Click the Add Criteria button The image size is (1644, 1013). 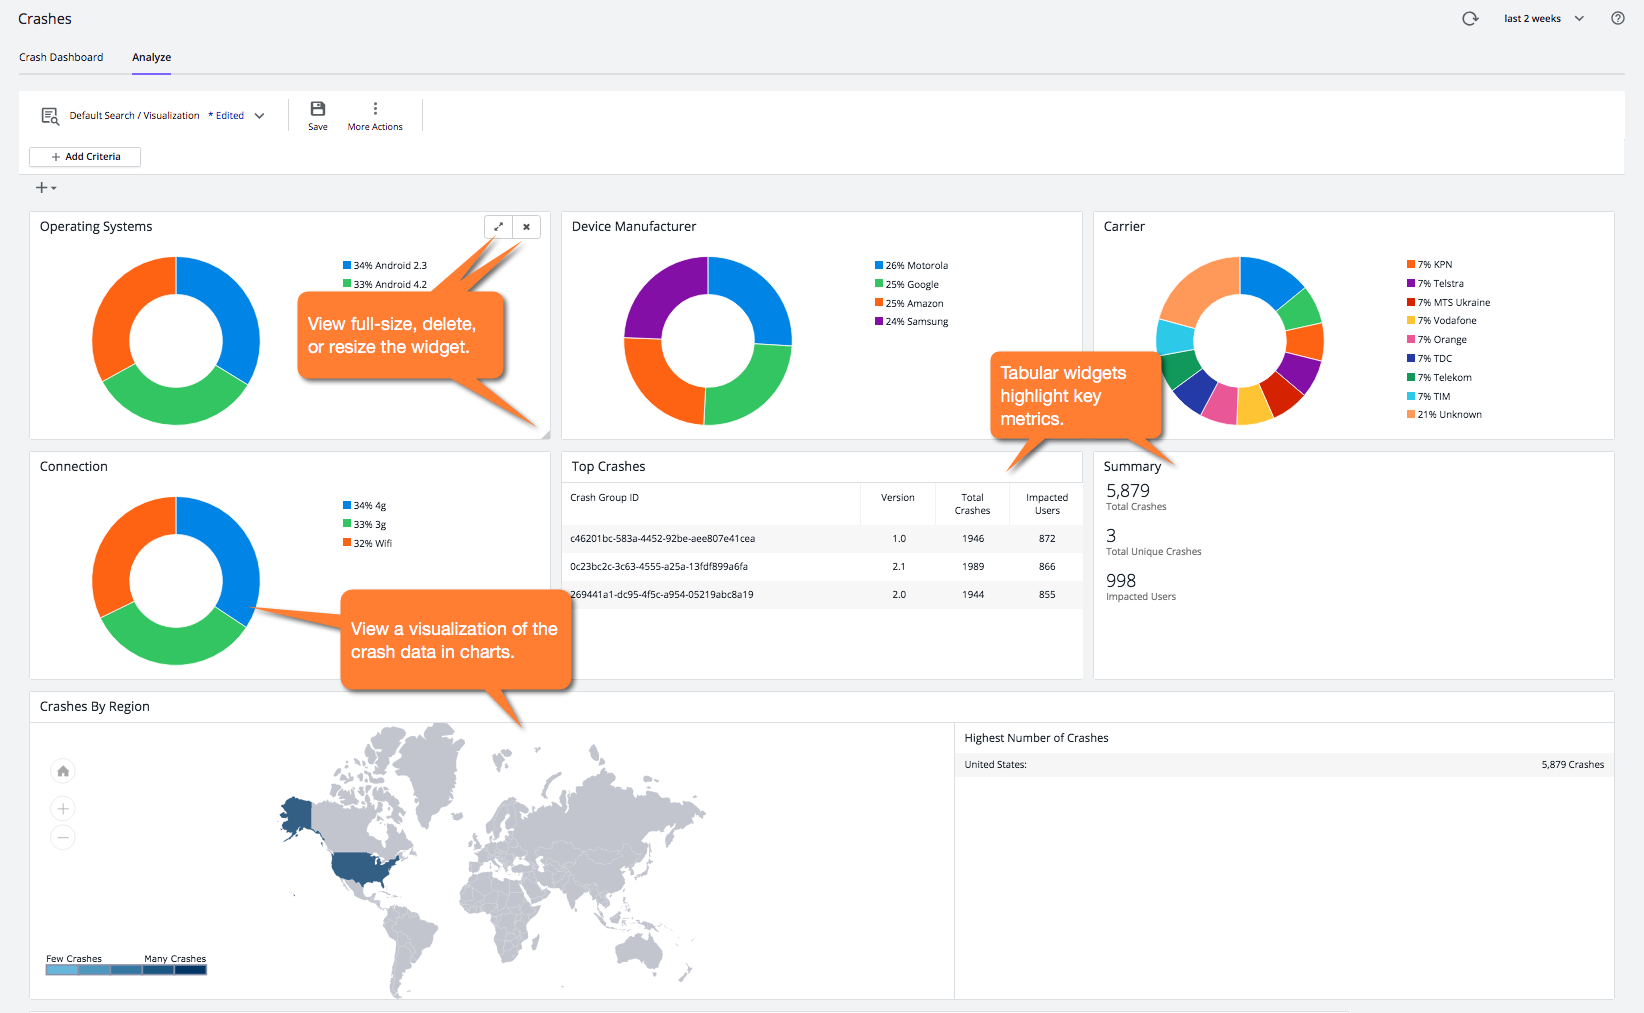click(85, 156)
